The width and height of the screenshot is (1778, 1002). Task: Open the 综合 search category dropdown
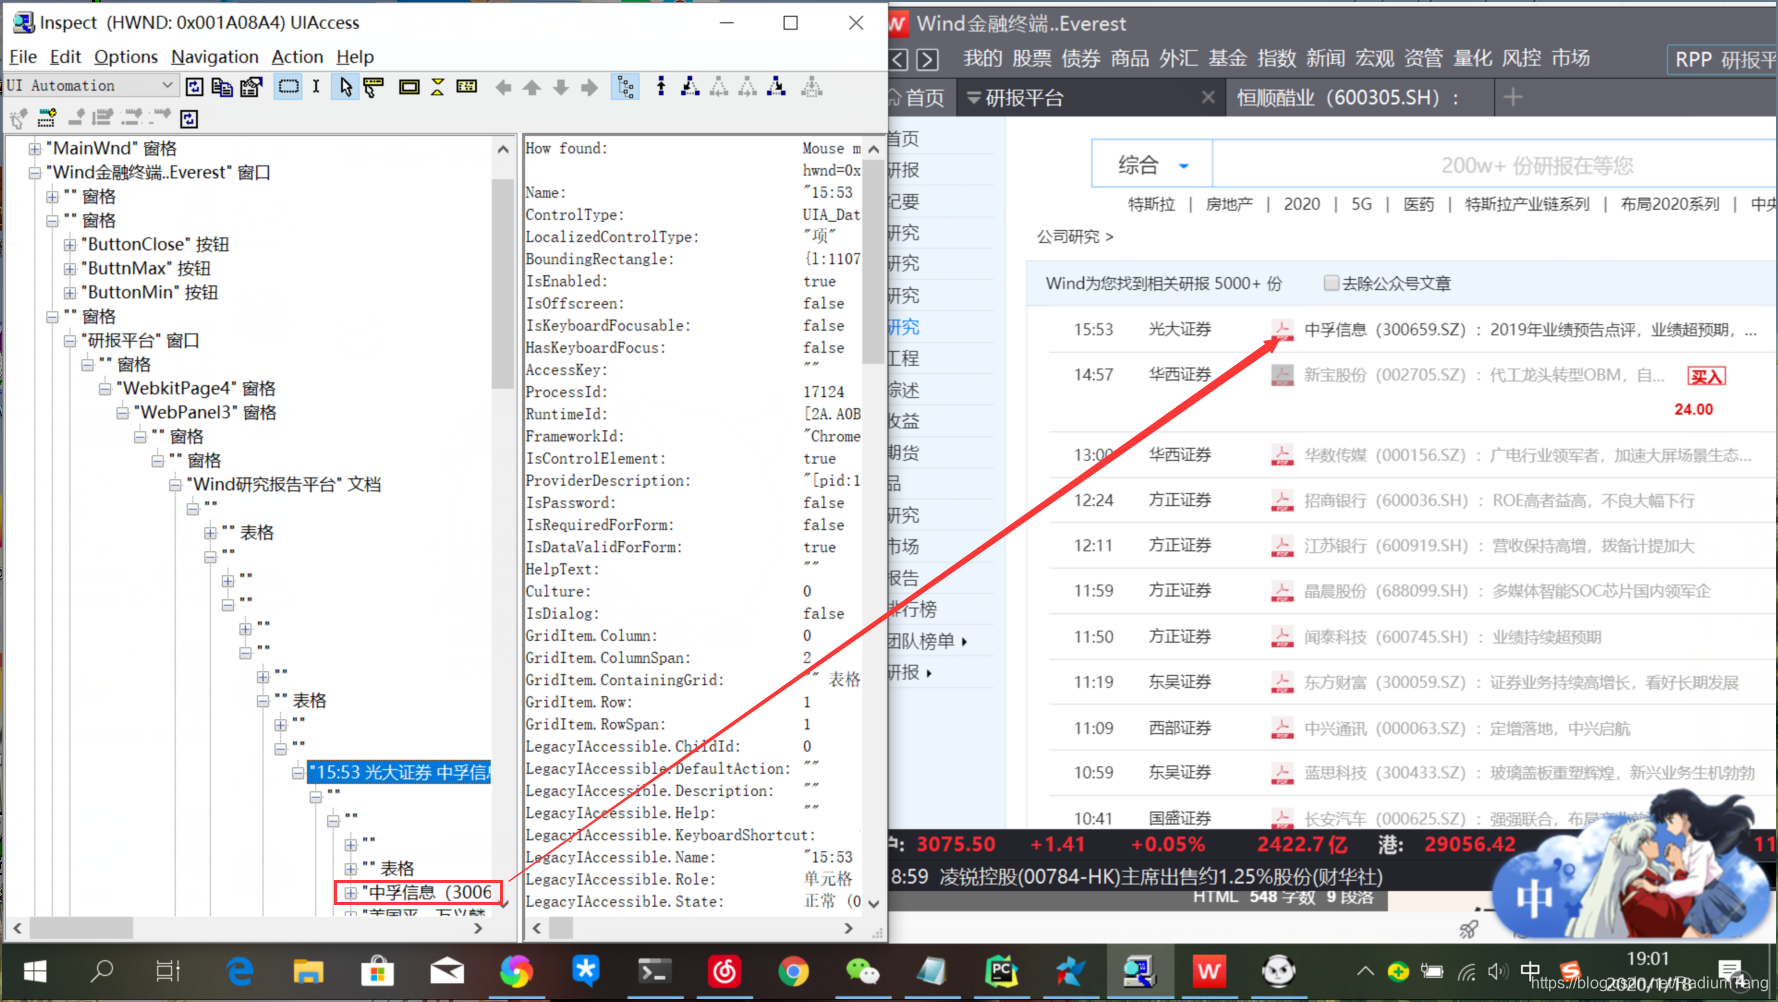pyautogui.click(x=1152, y=165)
